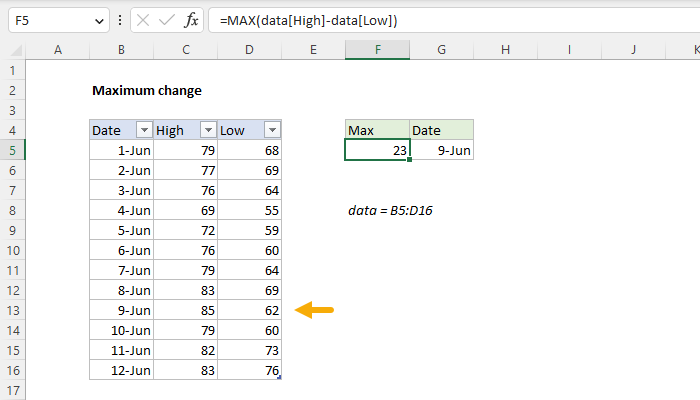Select the 7-Jun date cell
Viewport: 700px width, 400px height.
pos(121,271)
